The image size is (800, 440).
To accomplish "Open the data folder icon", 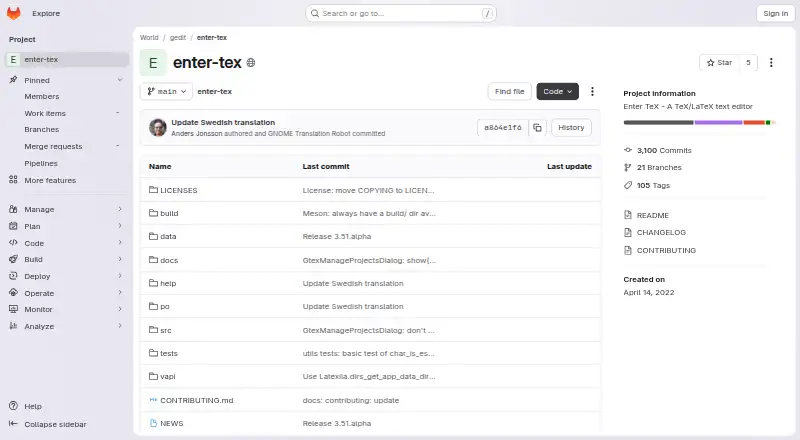I will [153, 236].
